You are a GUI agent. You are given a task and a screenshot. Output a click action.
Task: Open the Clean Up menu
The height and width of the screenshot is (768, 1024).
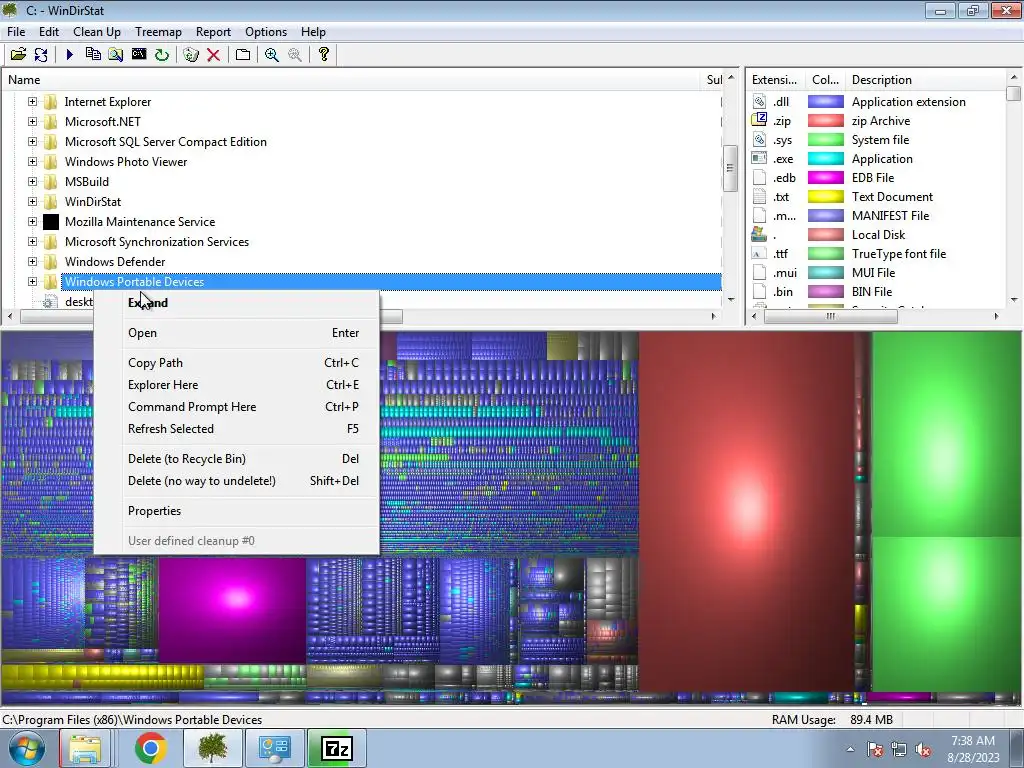coord(97,32)
